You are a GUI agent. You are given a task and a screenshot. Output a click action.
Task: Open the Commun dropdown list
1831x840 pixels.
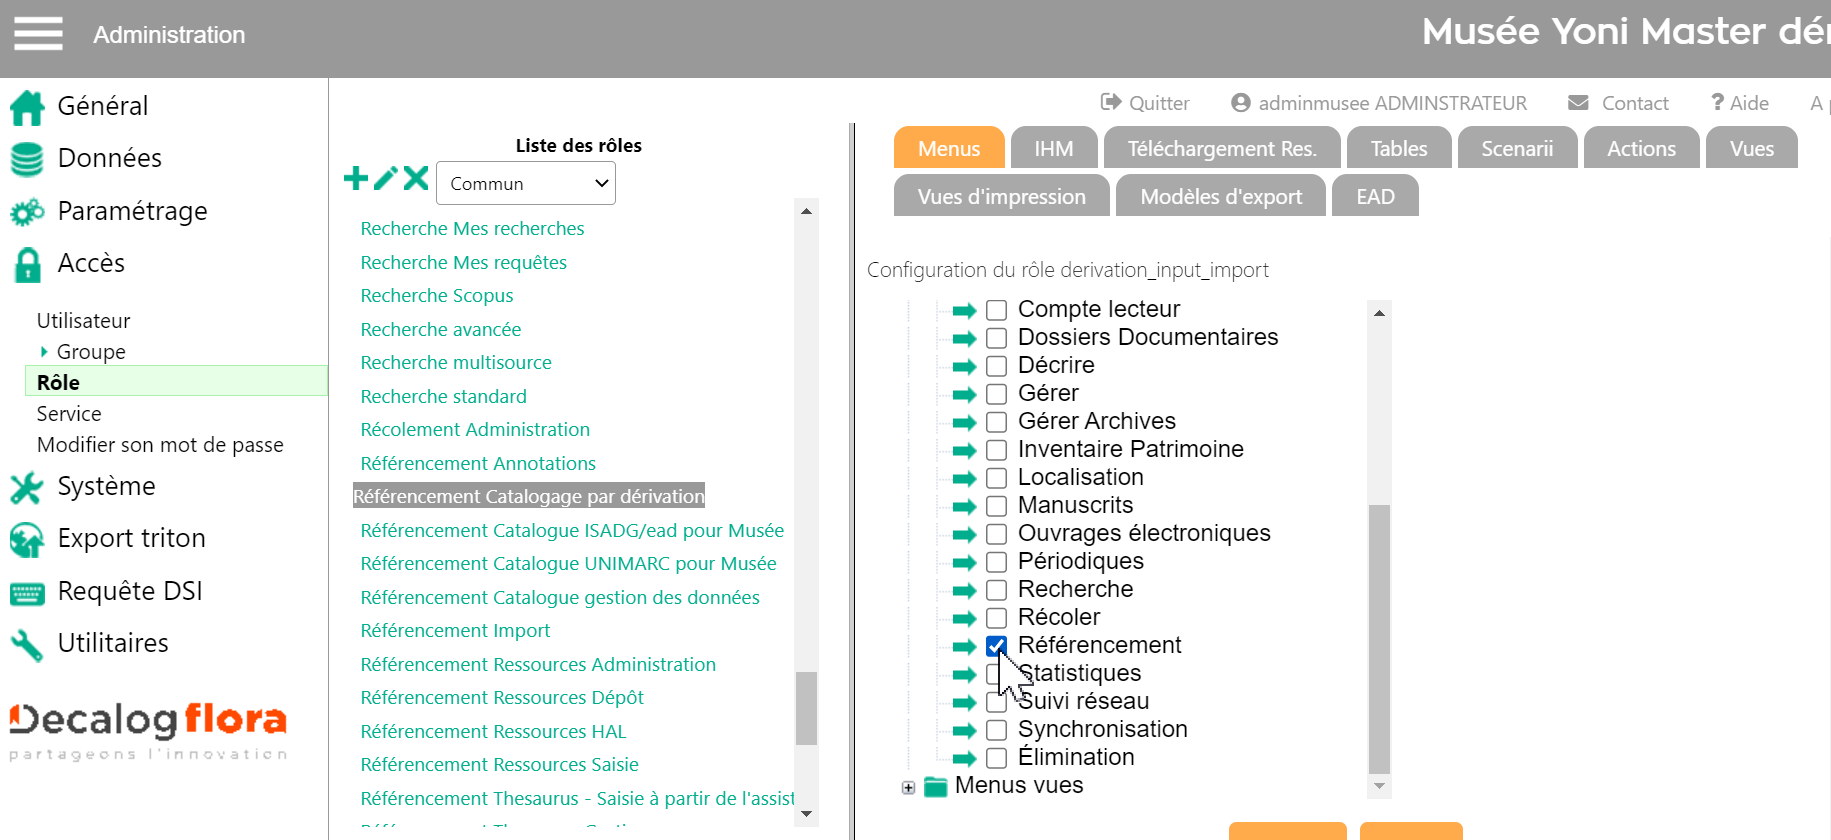[526, 184]
